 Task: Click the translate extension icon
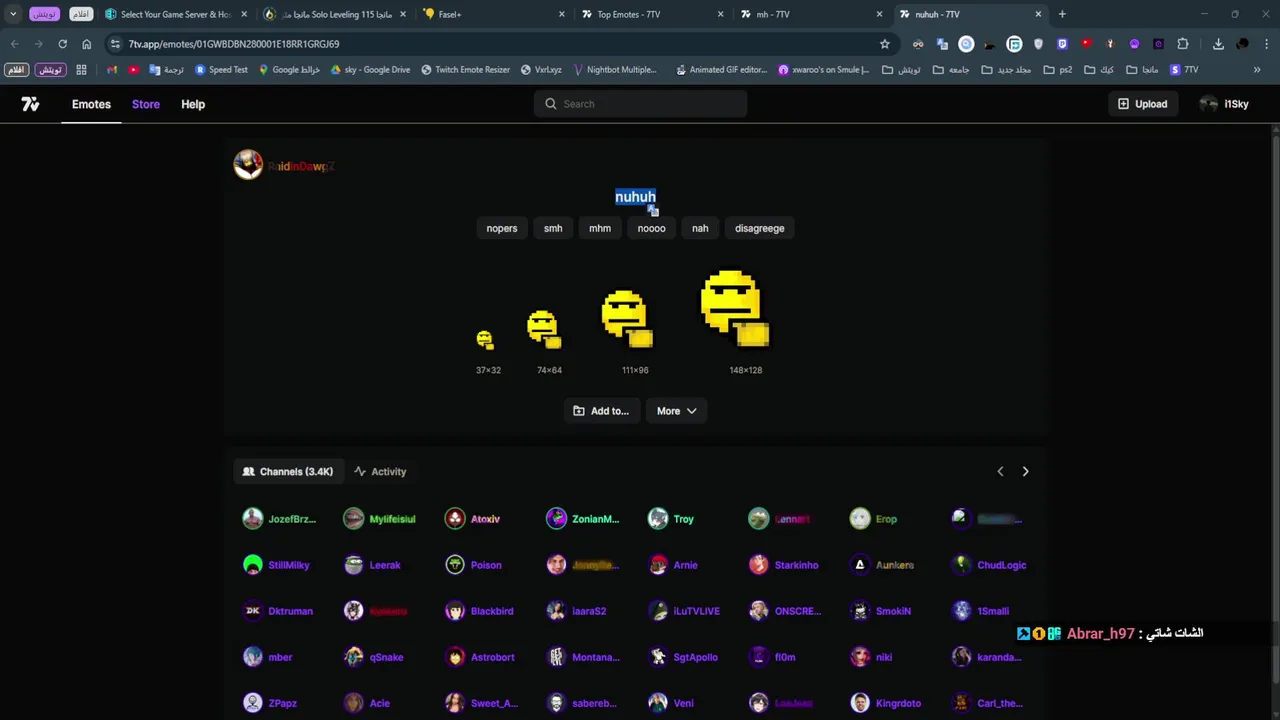(x=942, y=44)
